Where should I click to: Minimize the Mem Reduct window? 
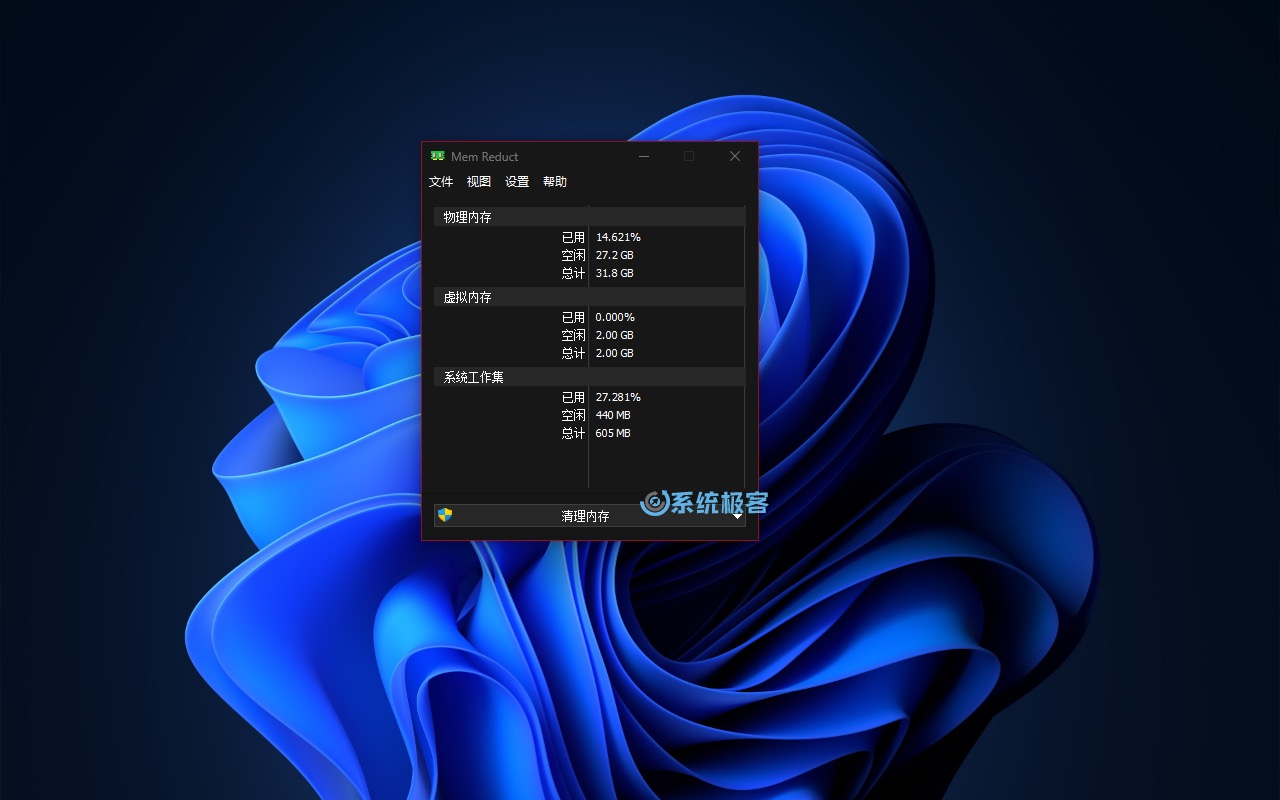coord(644,156)
